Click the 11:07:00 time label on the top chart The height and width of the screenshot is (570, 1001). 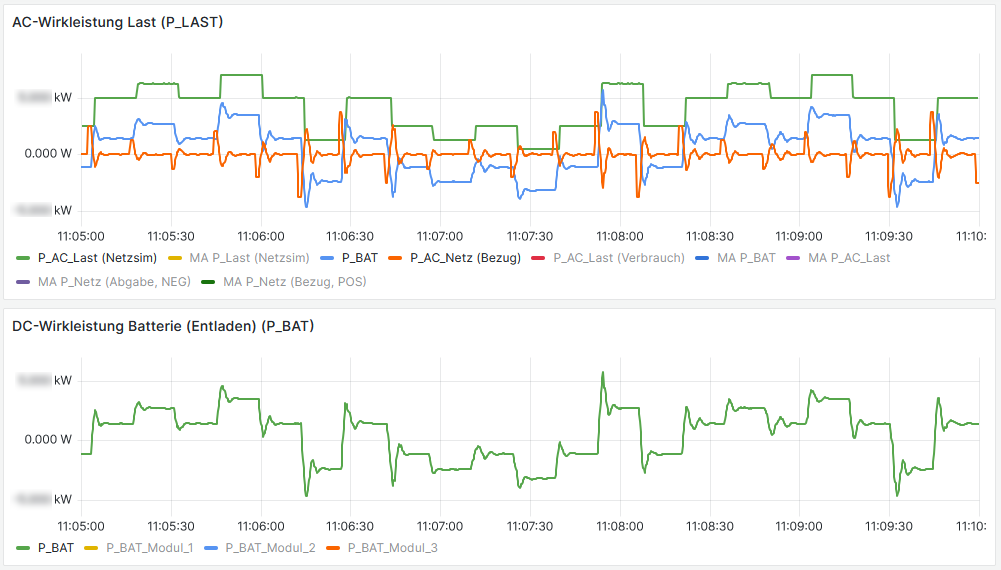(440, 236)
